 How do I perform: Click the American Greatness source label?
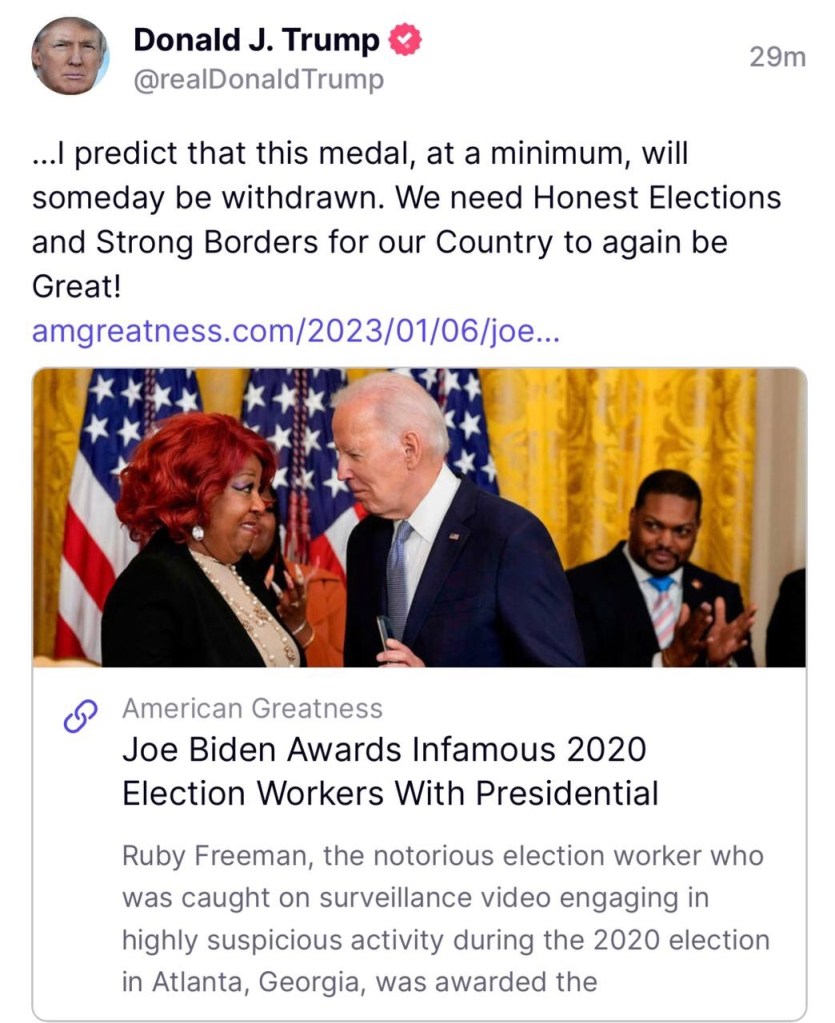click(252, 709)
